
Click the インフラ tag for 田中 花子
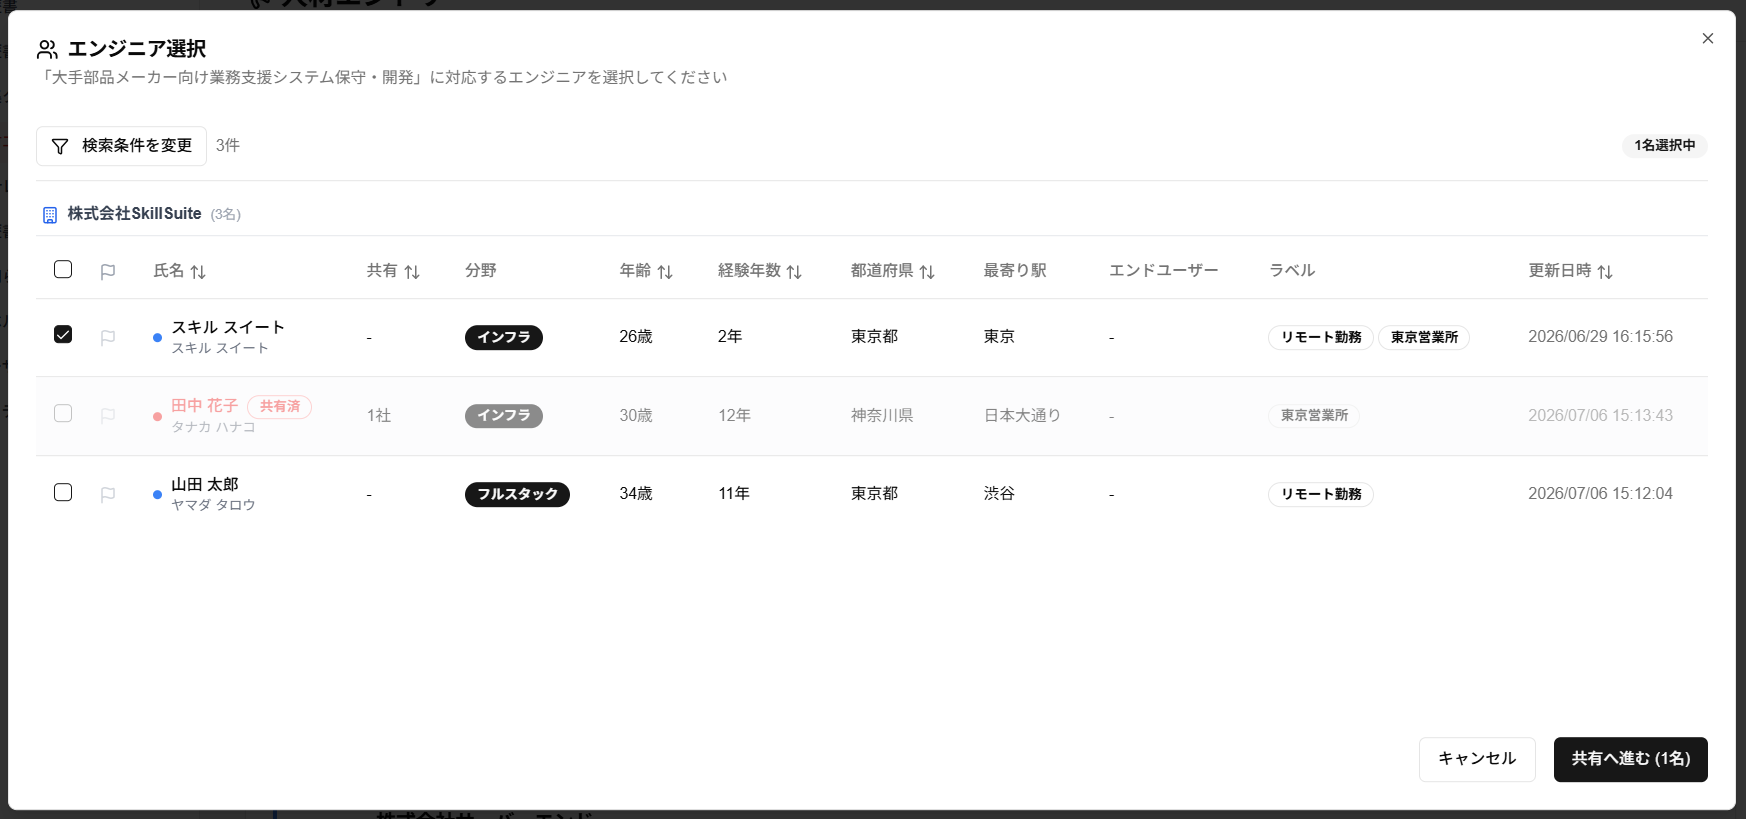click(504, 416)
